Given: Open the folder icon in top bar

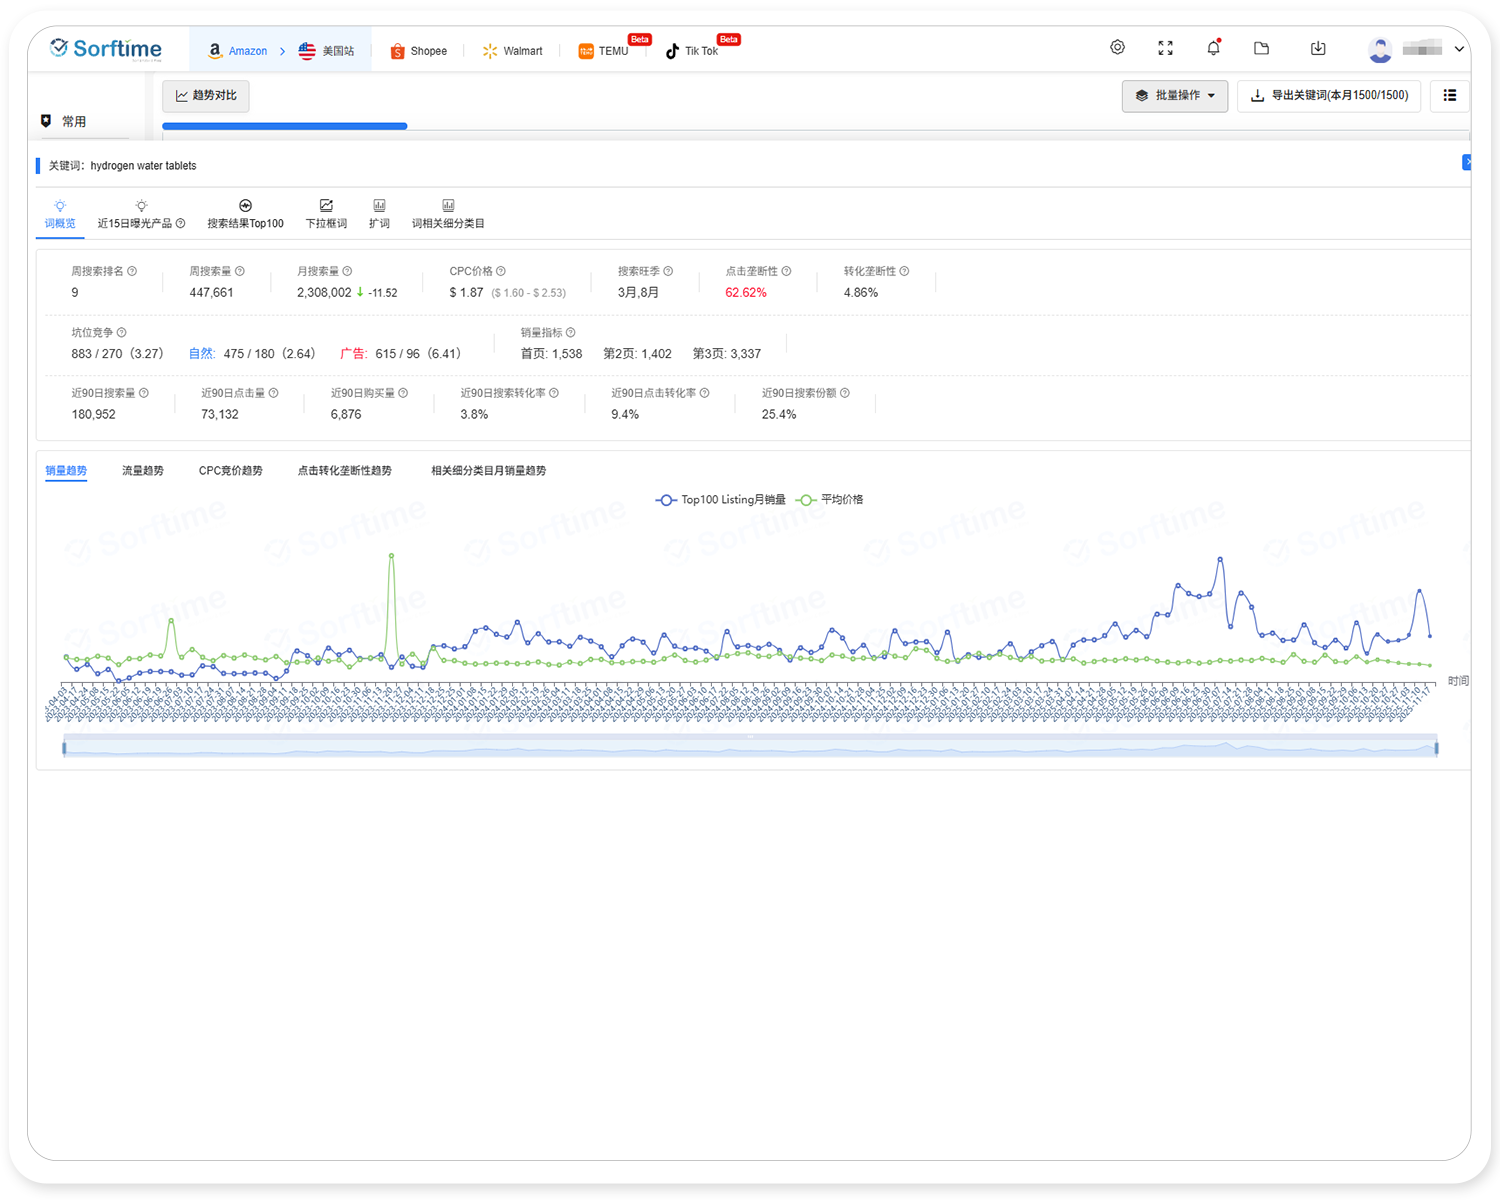Looking at the screenshot, I should 1261,48.
